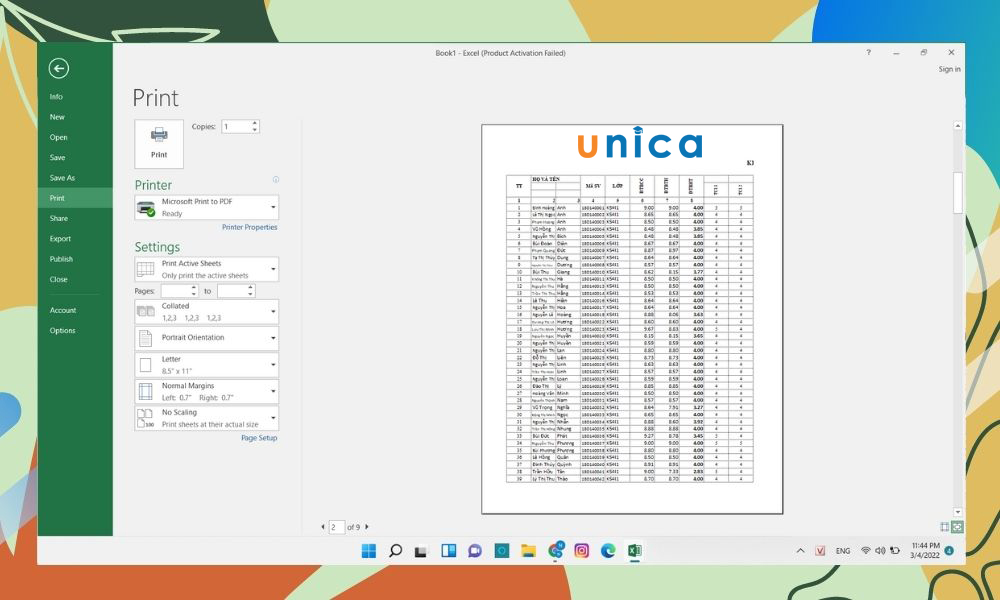1000x600 pixels.
Task: Toggle Show Margins icon below the preview
Action: point(945,527)
